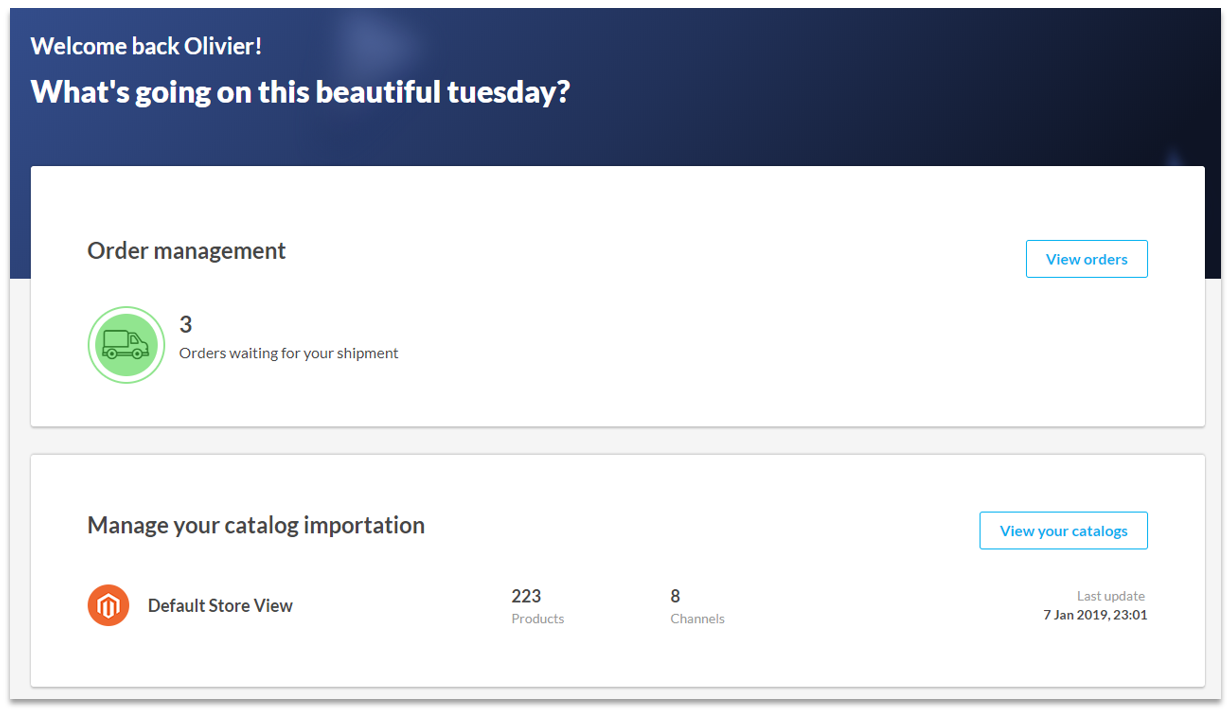Click the Channels label under 8
The width and height of the screenshot is (1232, 712).
(698, 619)
